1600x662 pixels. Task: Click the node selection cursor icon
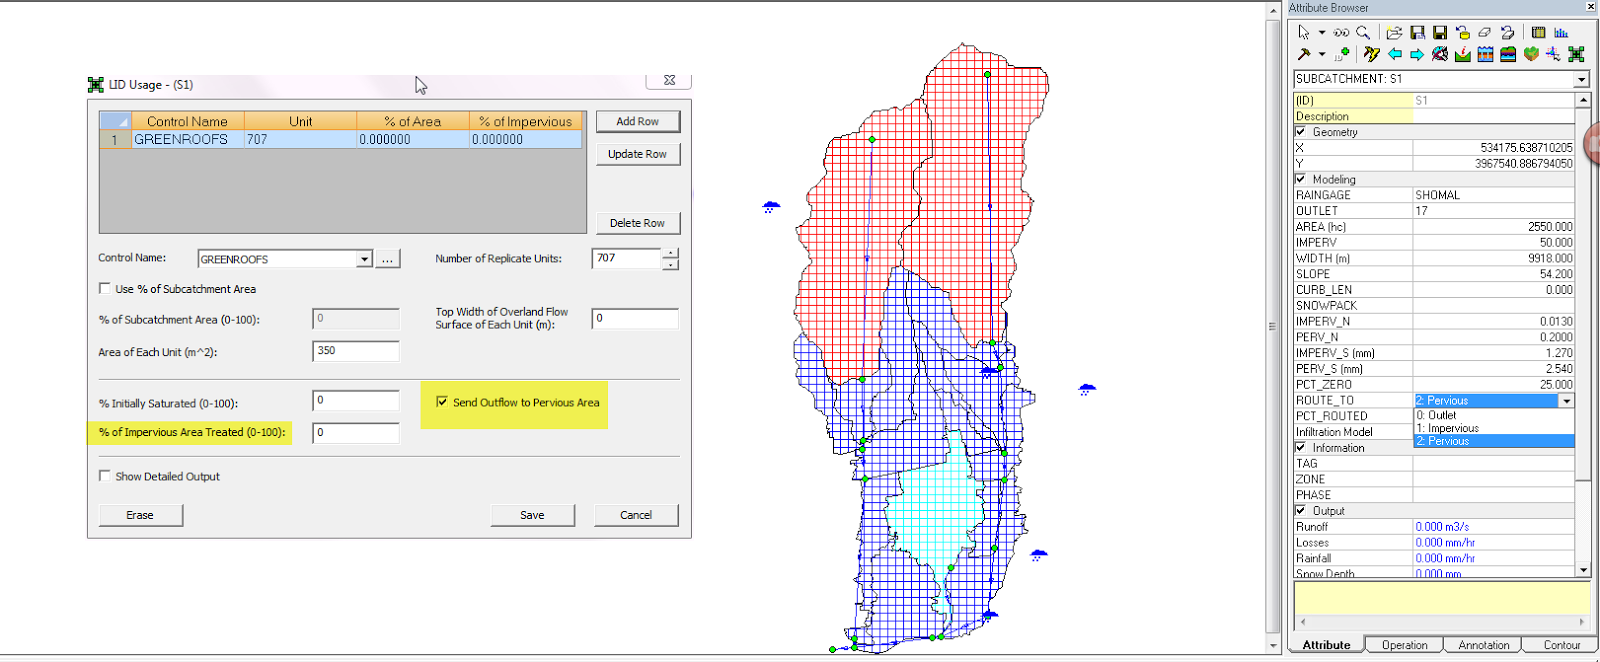coord(1553,54)
